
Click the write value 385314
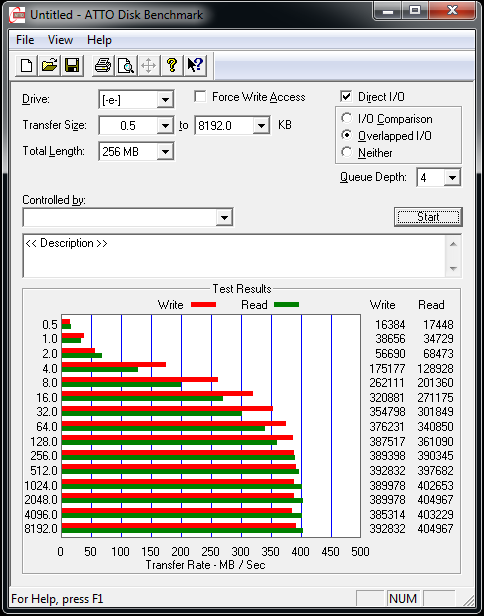click(387, 515)
